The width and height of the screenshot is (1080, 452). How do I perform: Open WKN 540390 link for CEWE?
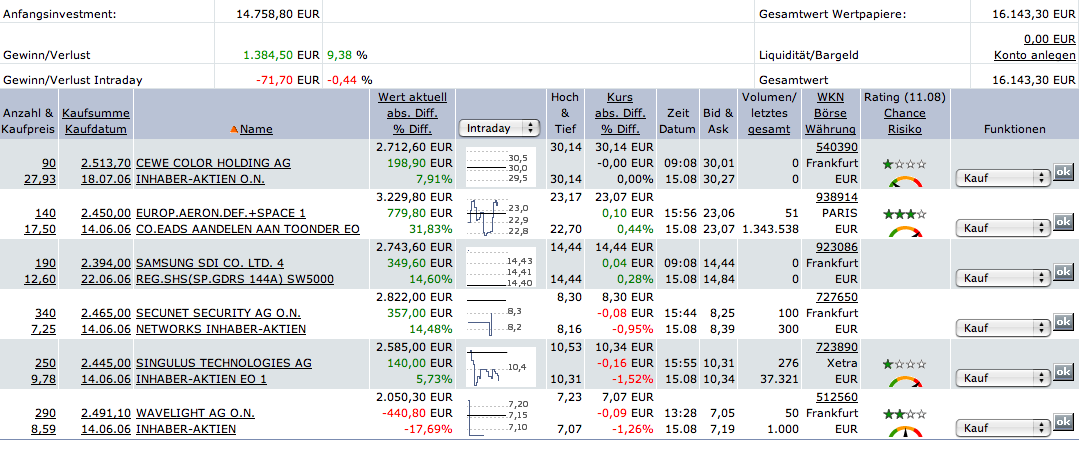(836, 146)
